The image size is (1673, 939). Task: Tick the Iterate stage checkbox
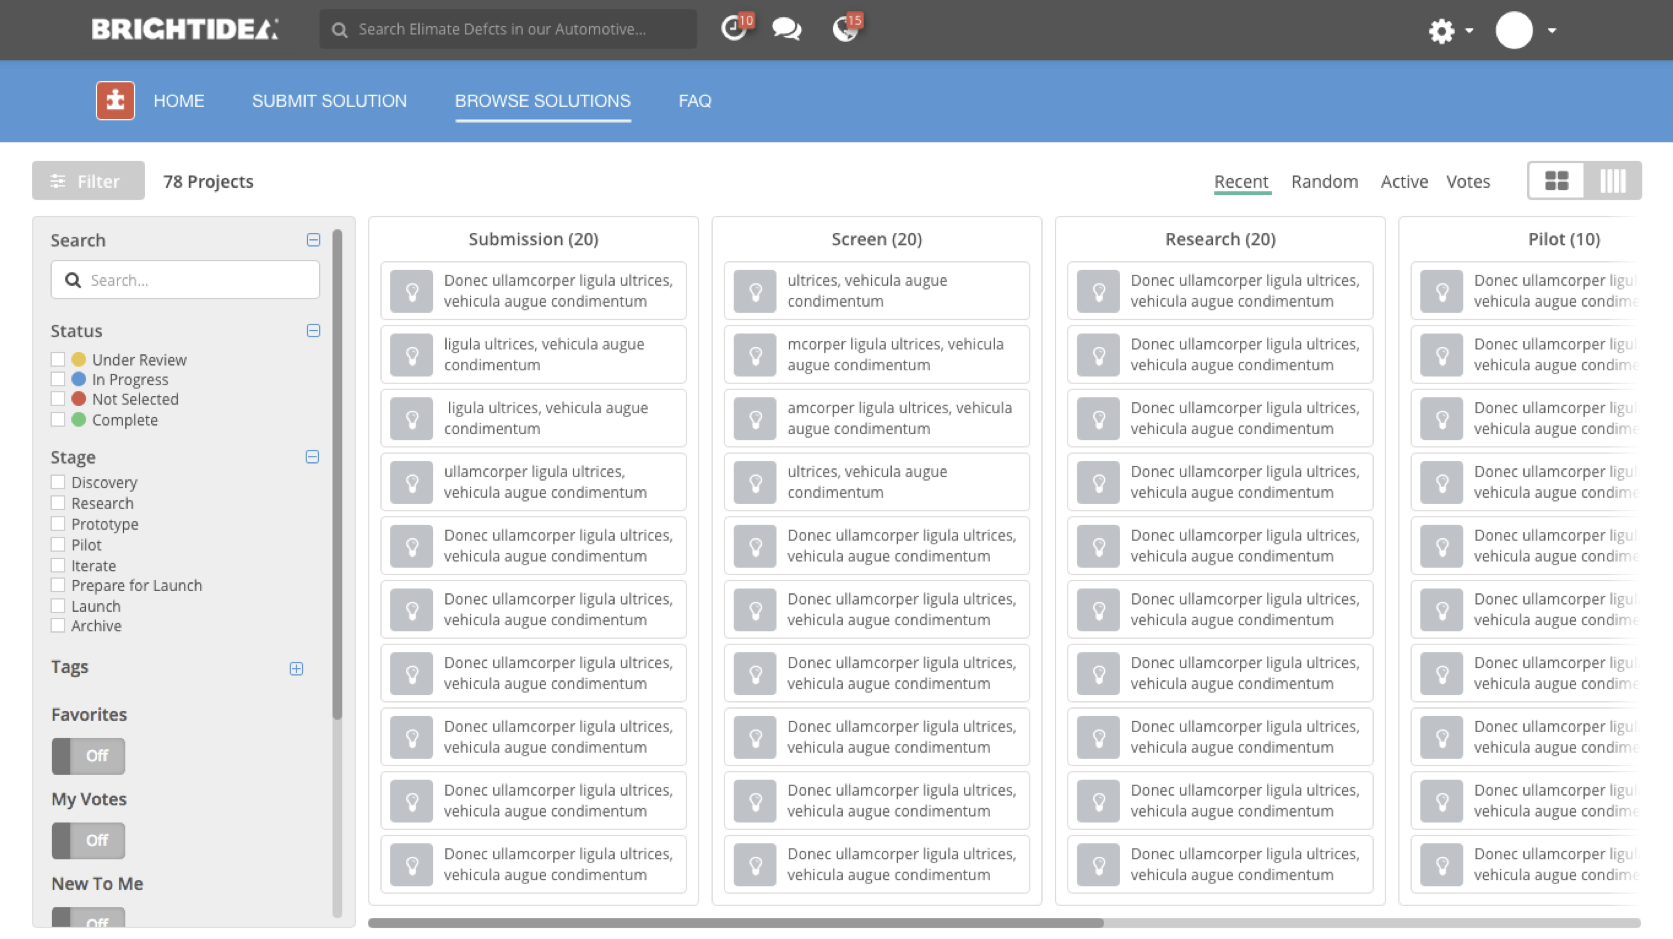[x=58, y=565]
